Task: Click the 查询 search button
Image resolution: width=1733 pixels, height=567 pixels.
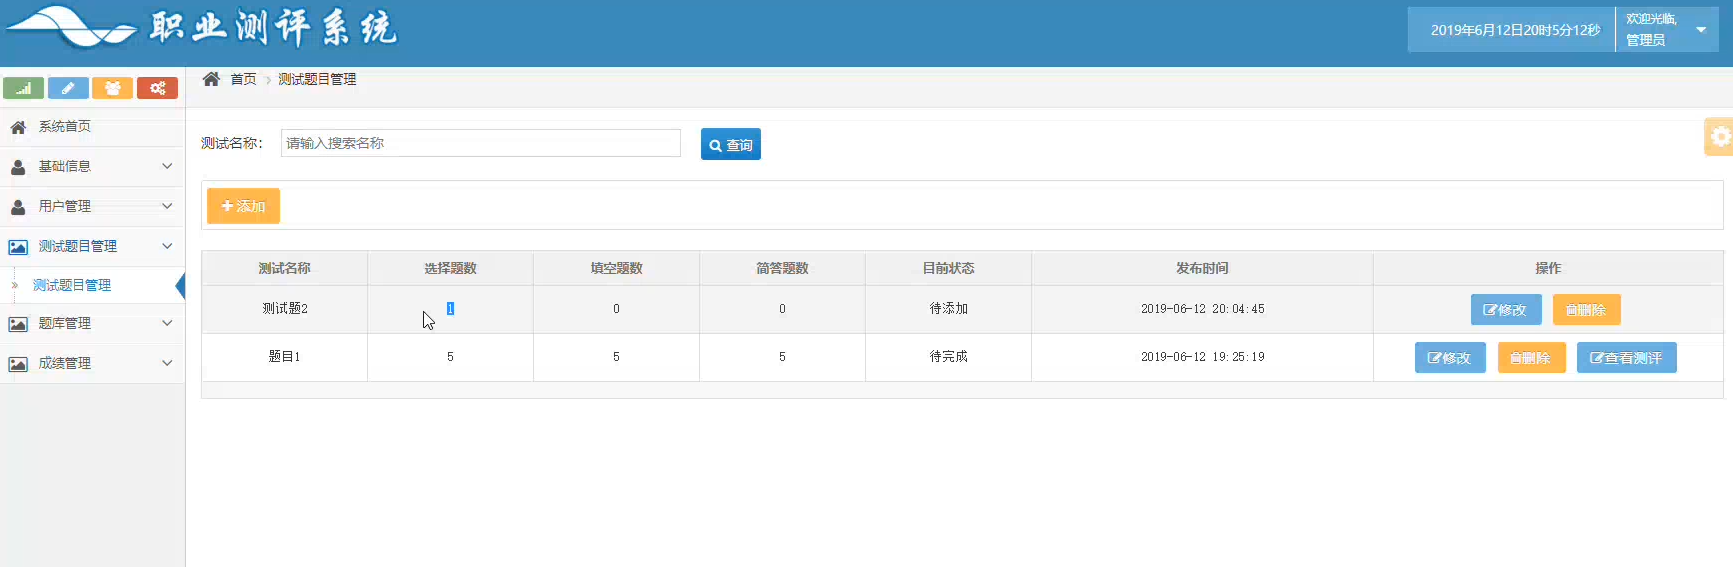Action: 731,144
